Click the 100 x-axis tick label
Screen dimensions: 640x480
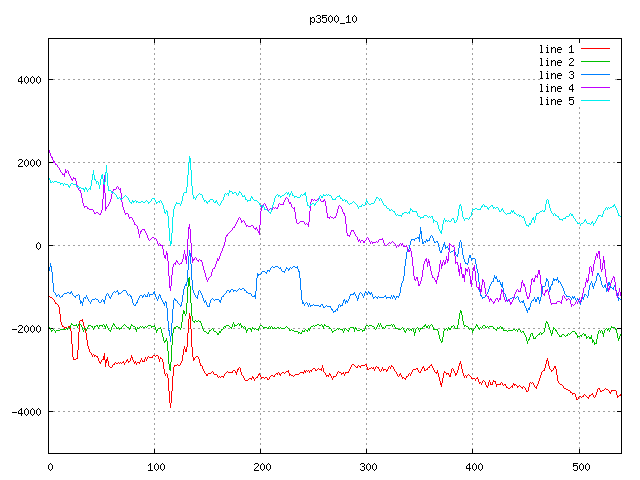(155, 466)
